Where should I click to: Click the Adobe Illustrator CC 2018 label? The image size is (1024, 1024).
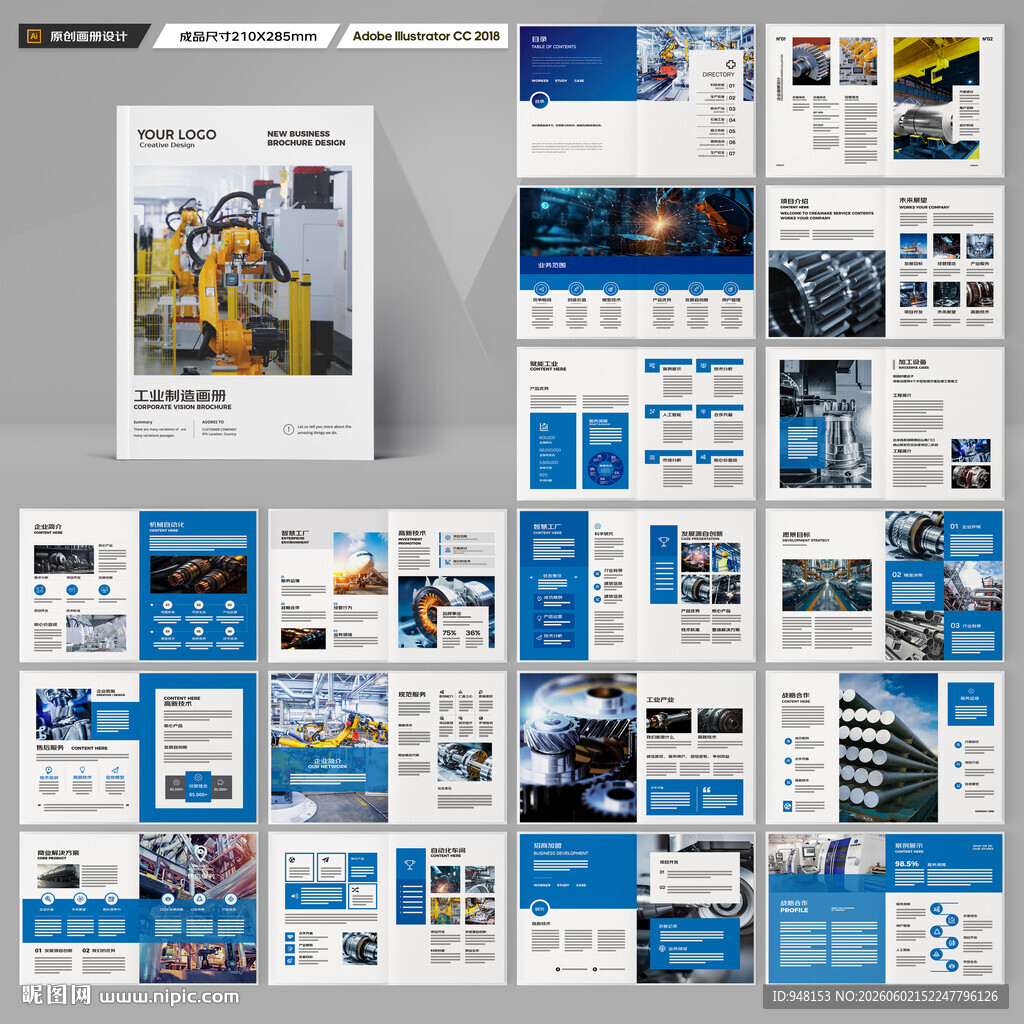pos(426,36)
